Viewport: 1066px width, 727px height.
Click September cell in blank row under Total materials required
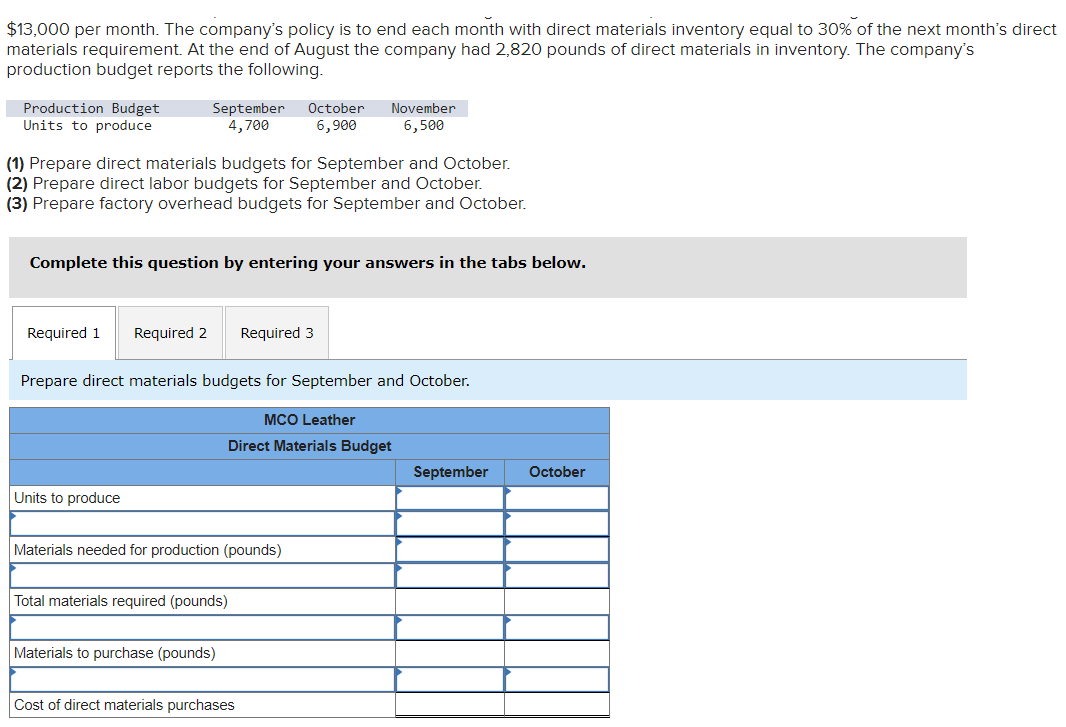tap(450, 627)
